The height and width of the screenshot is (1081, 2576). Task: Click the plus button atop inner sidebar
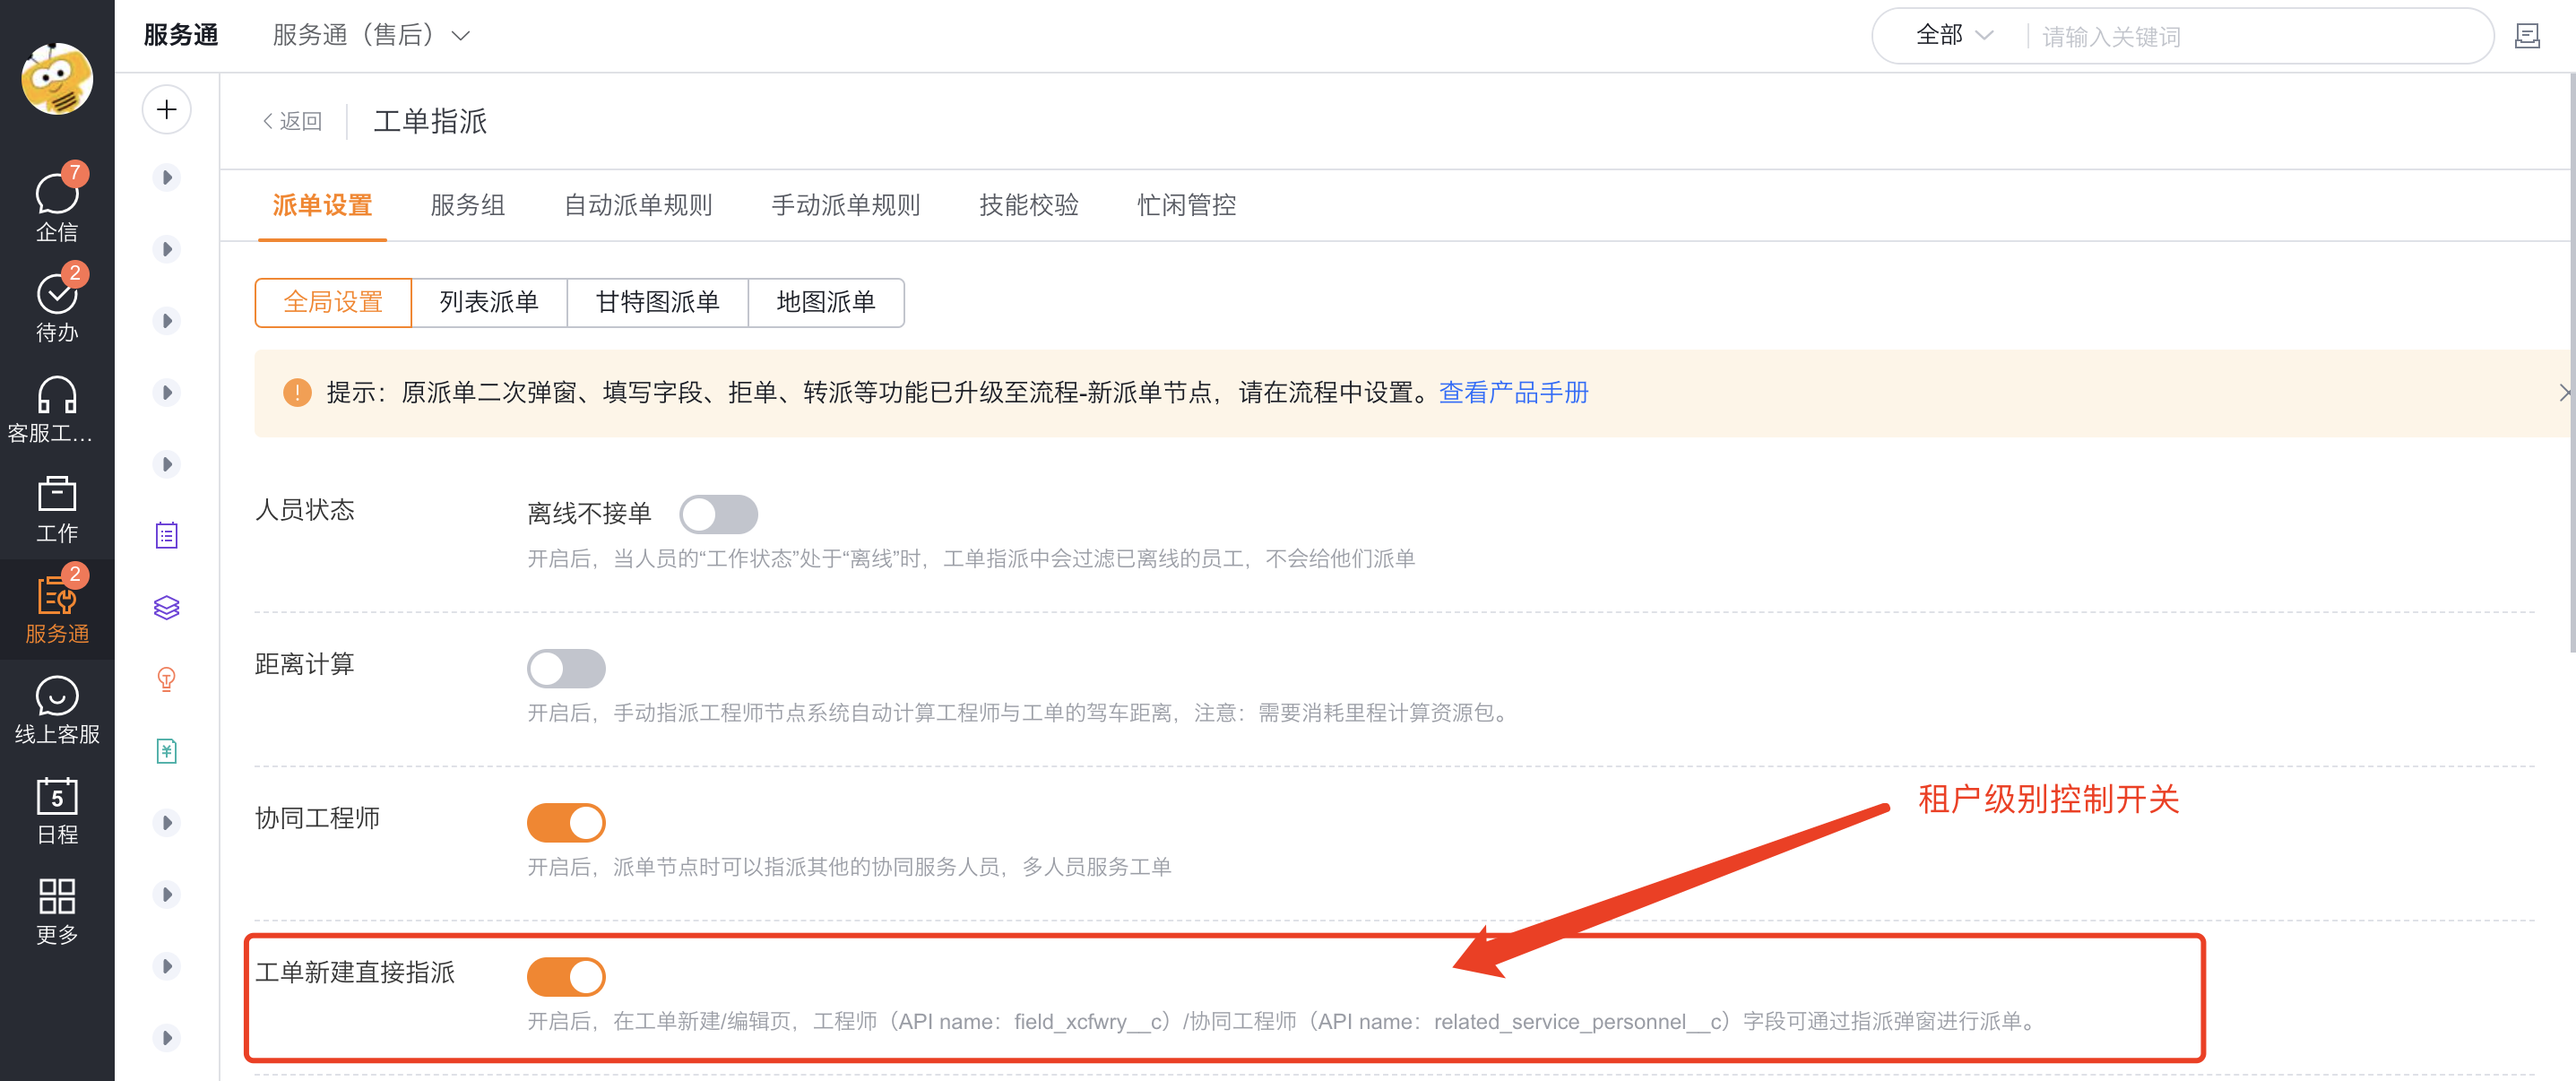coord(166,110)
